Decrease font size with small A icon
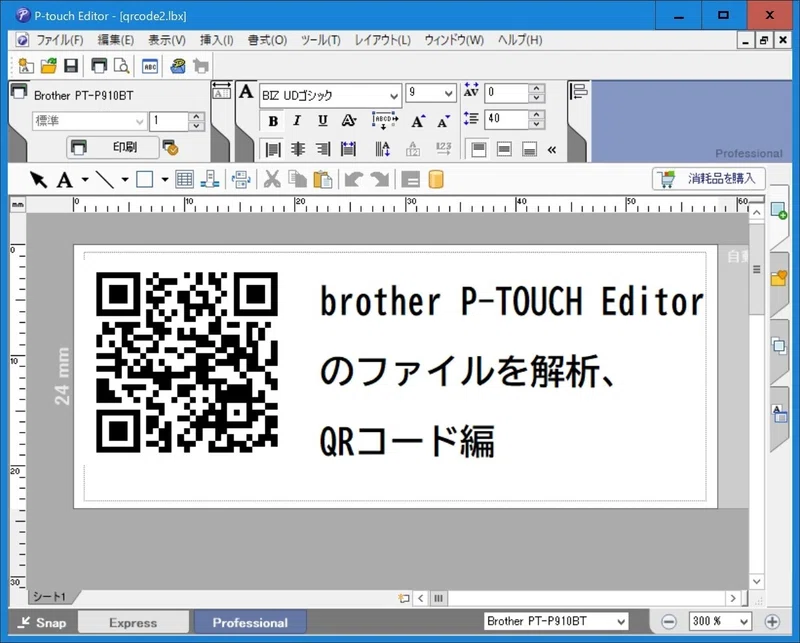The height and width of the screenshot is (643, 800). (x=443, y=121)
